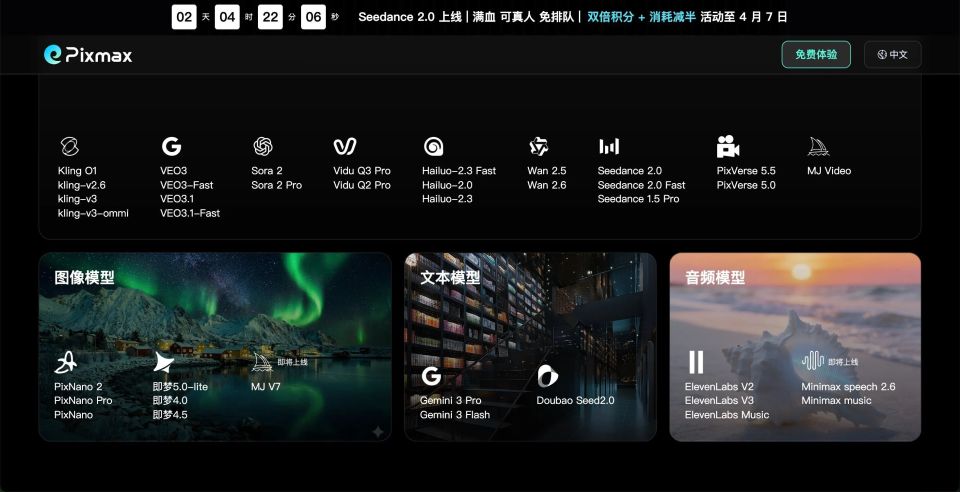The width and height of the screenshot is (960, 492).
Task: Select the PixVerse 5.0 model
Action: pos(746,185)
